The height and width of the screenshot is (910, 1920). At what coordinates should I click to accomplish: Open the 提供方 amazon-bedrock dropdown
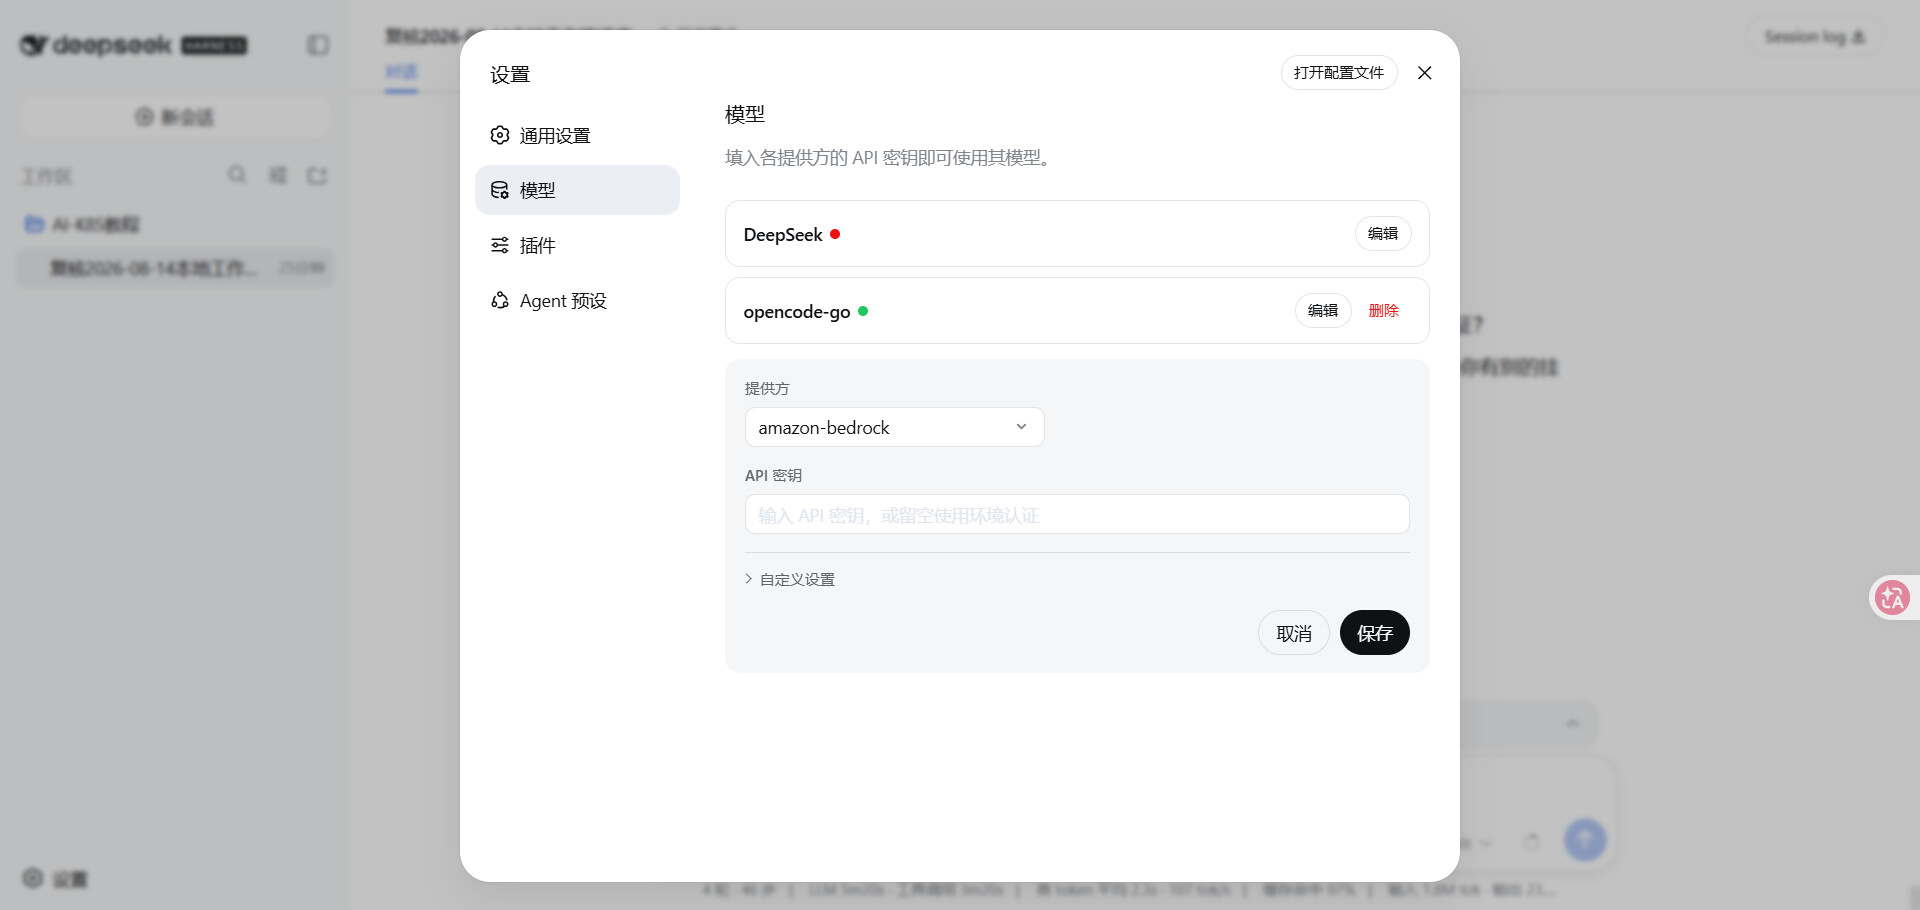click(x=894, y=427)
